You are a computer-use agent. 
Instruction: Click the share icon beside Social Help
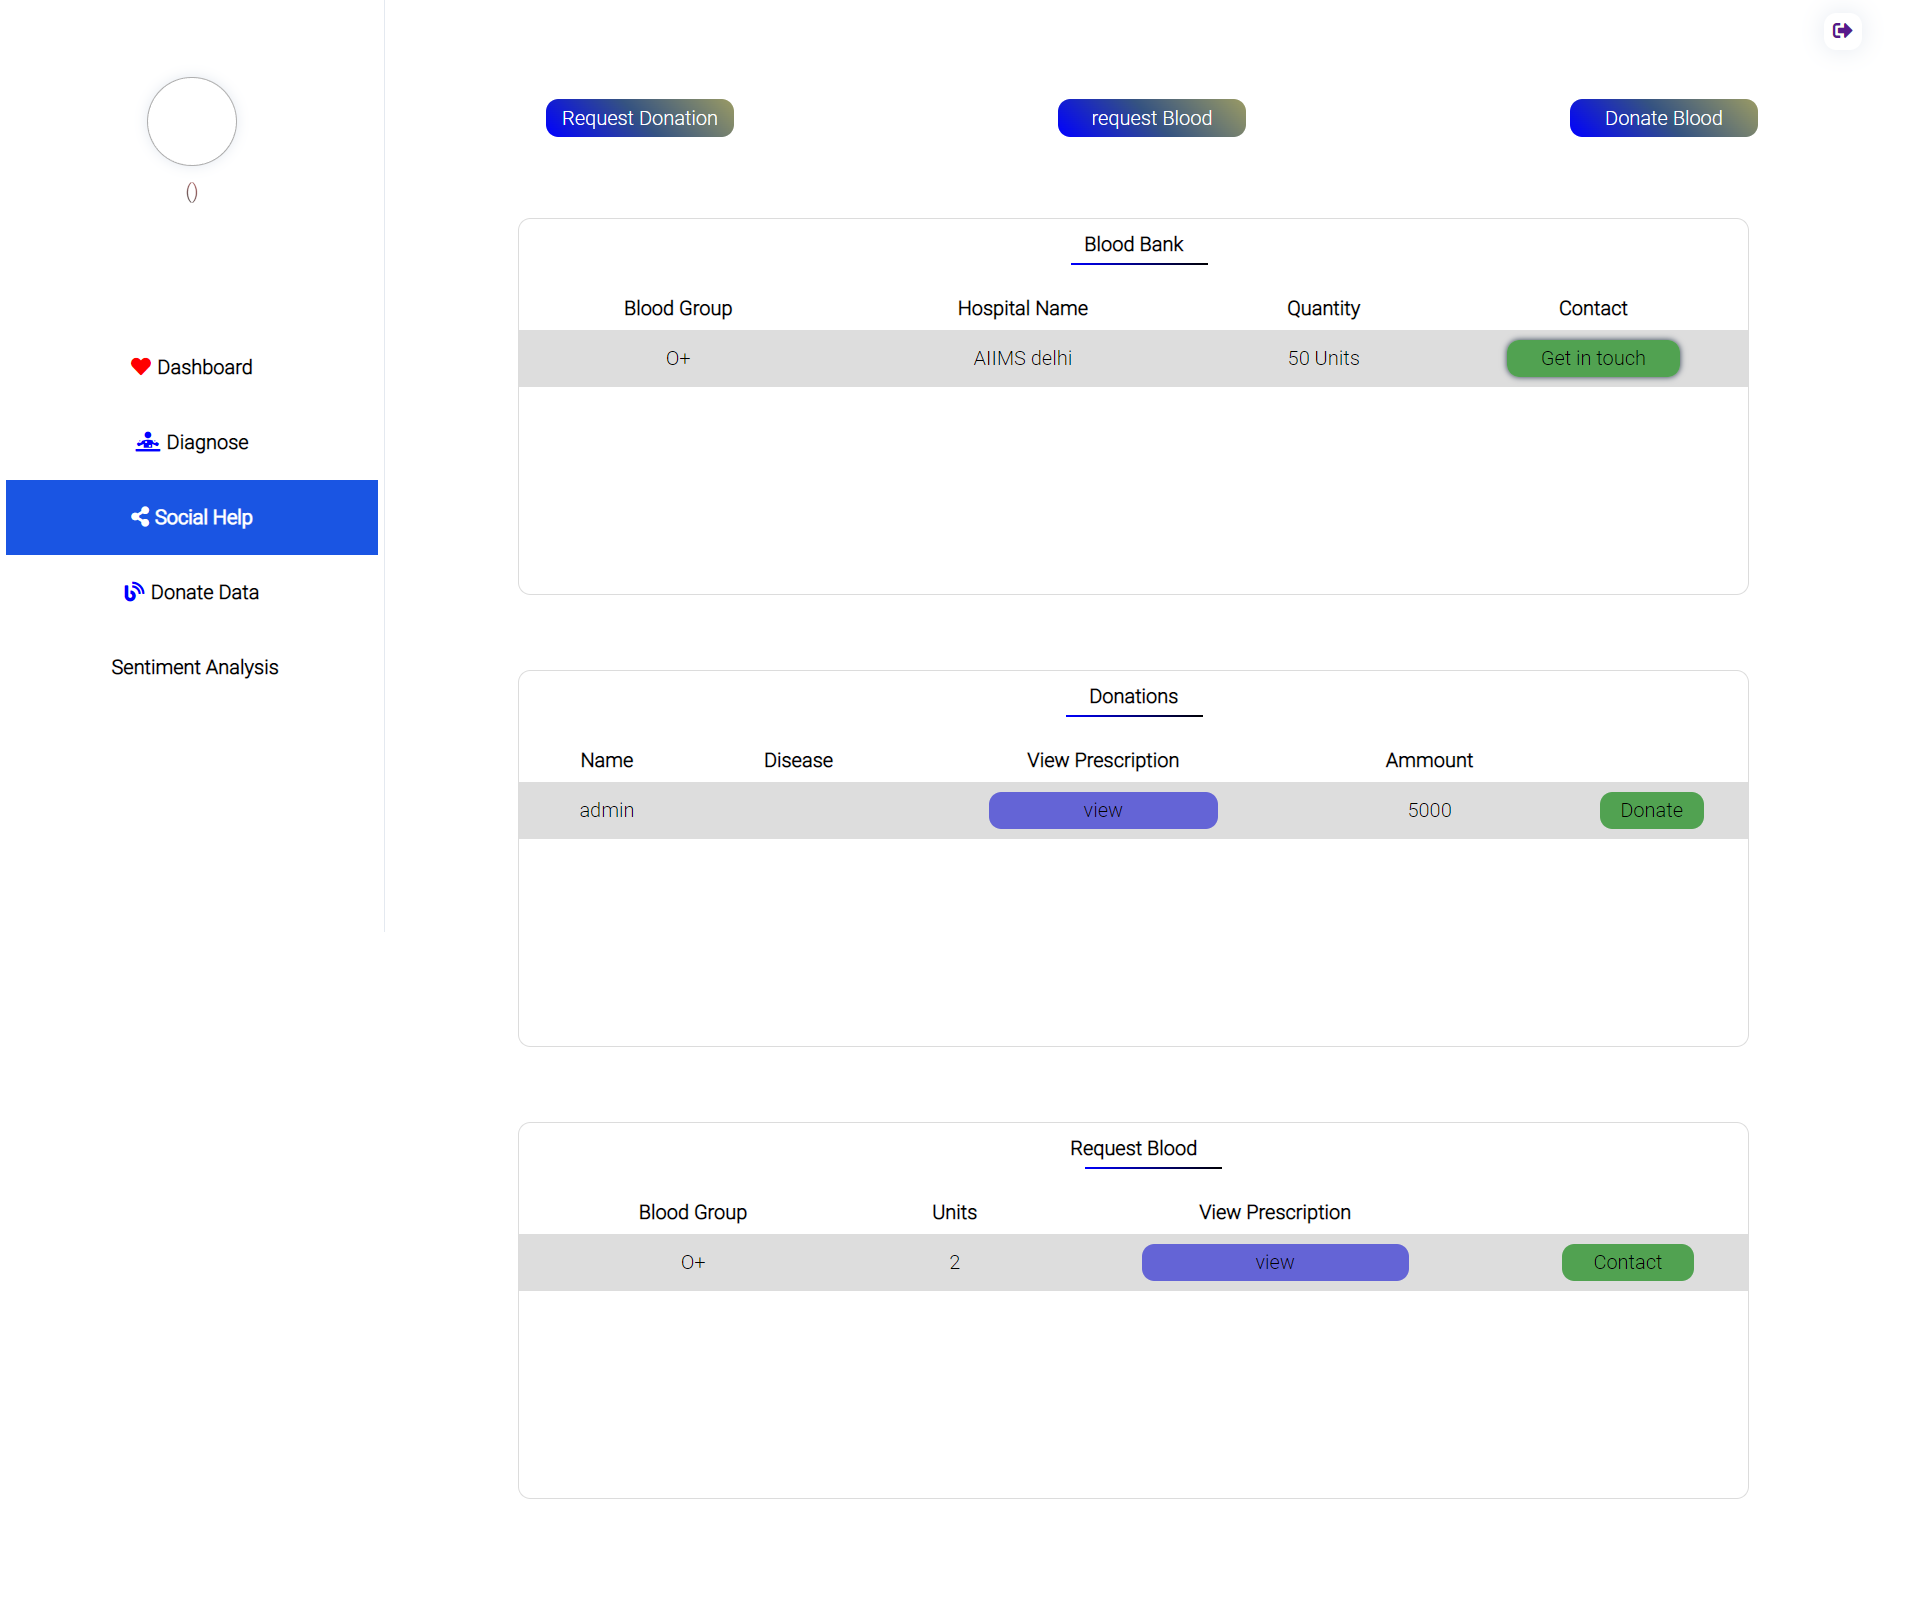[140, 517]
